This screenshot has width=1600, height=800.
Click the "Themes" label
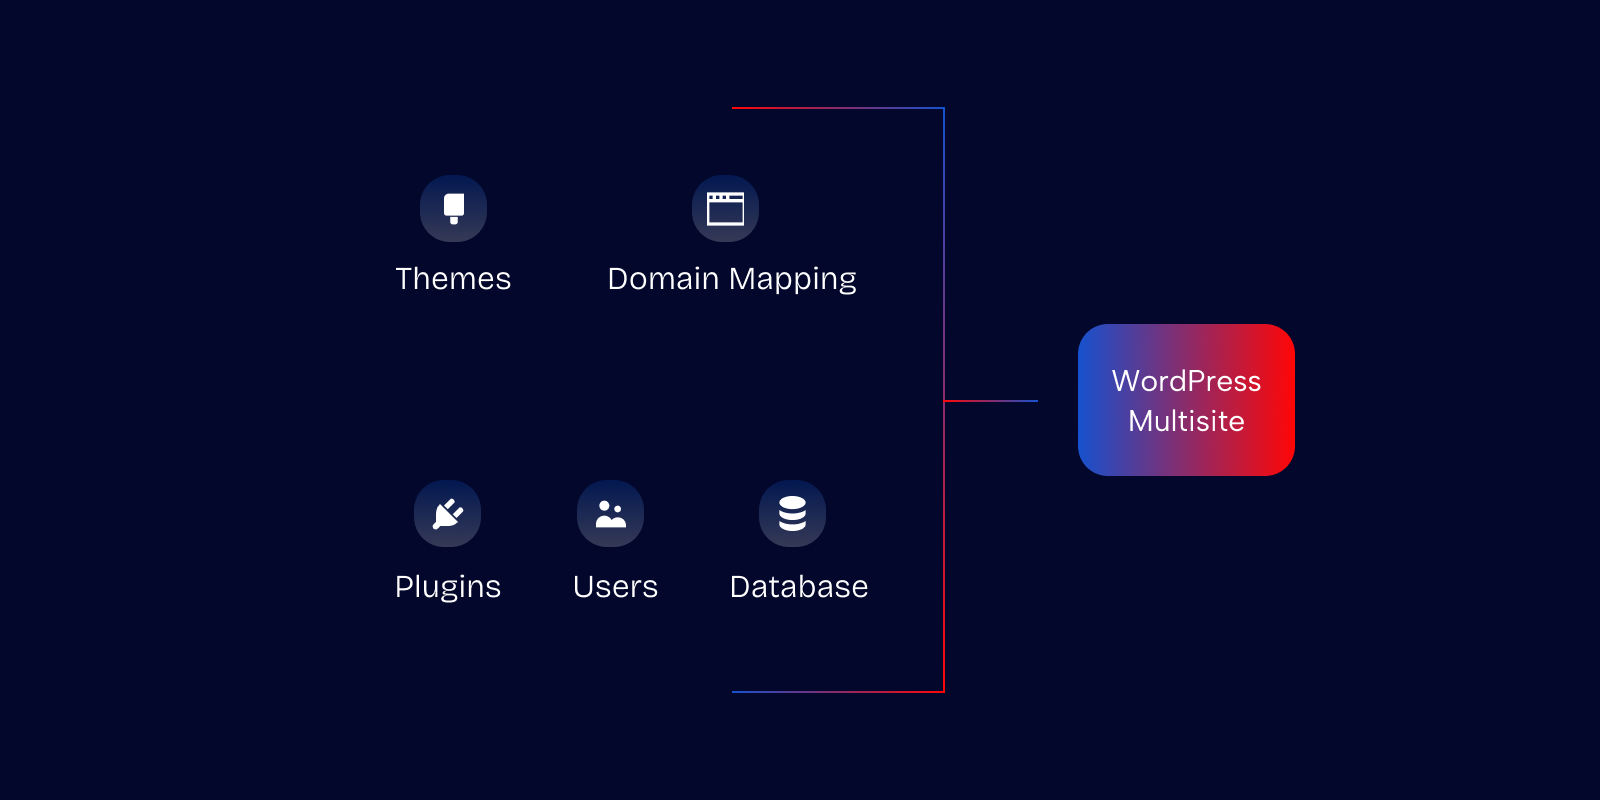[x=453, y=279]
